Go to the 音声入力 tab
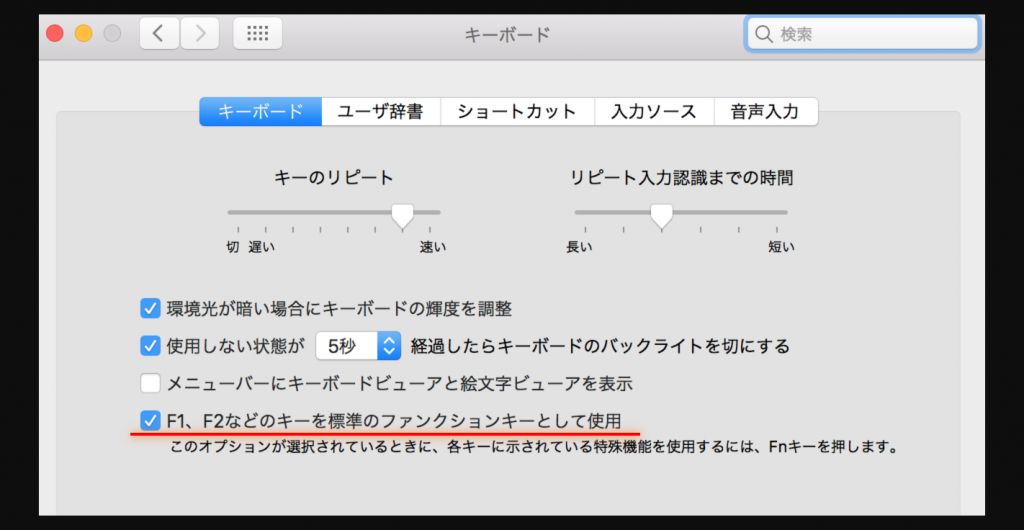This screenshot has height=530, width=1024. click(x=765, y=111)
